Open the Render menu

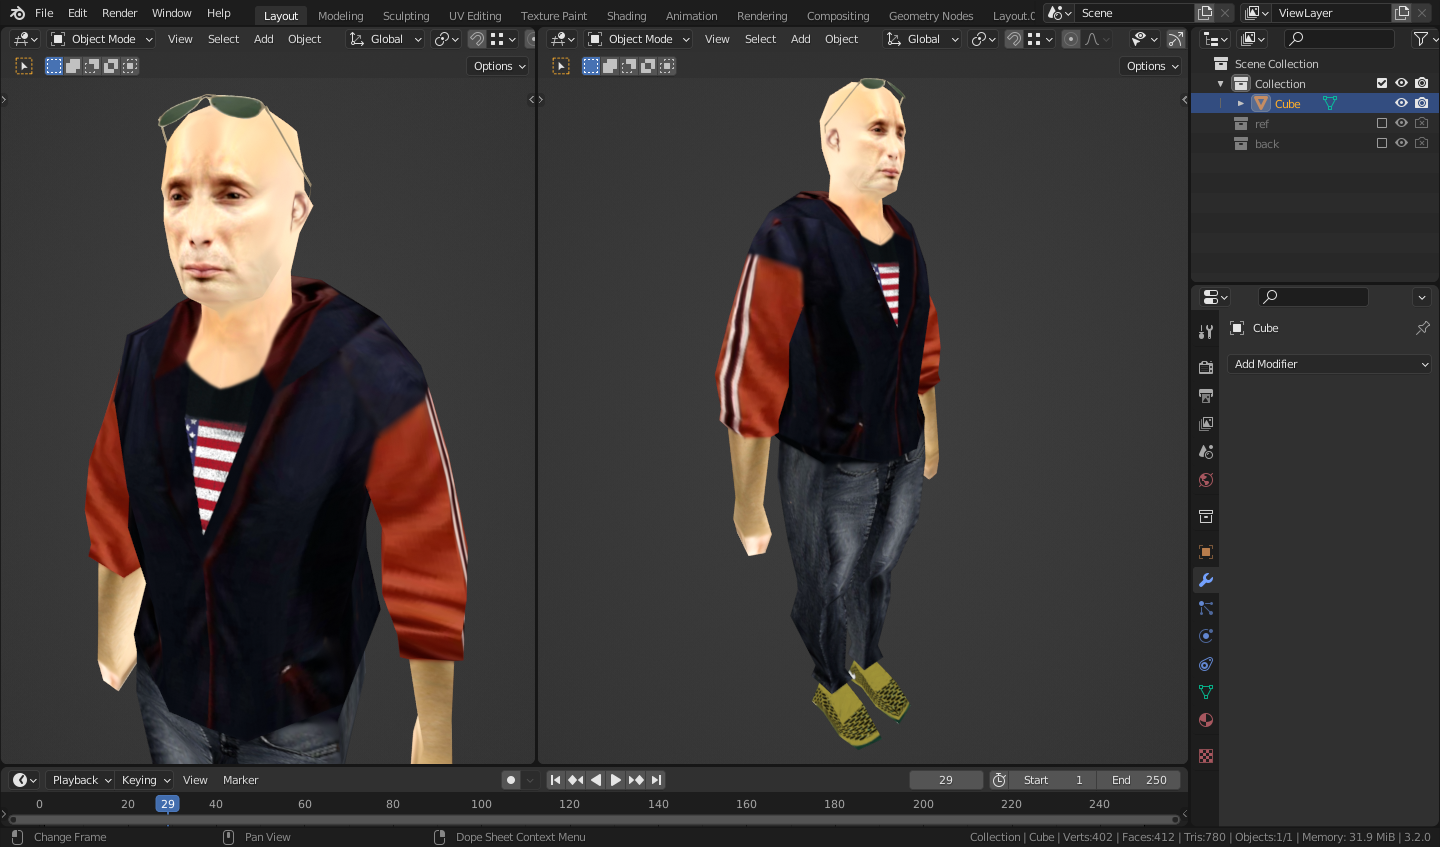120,13
